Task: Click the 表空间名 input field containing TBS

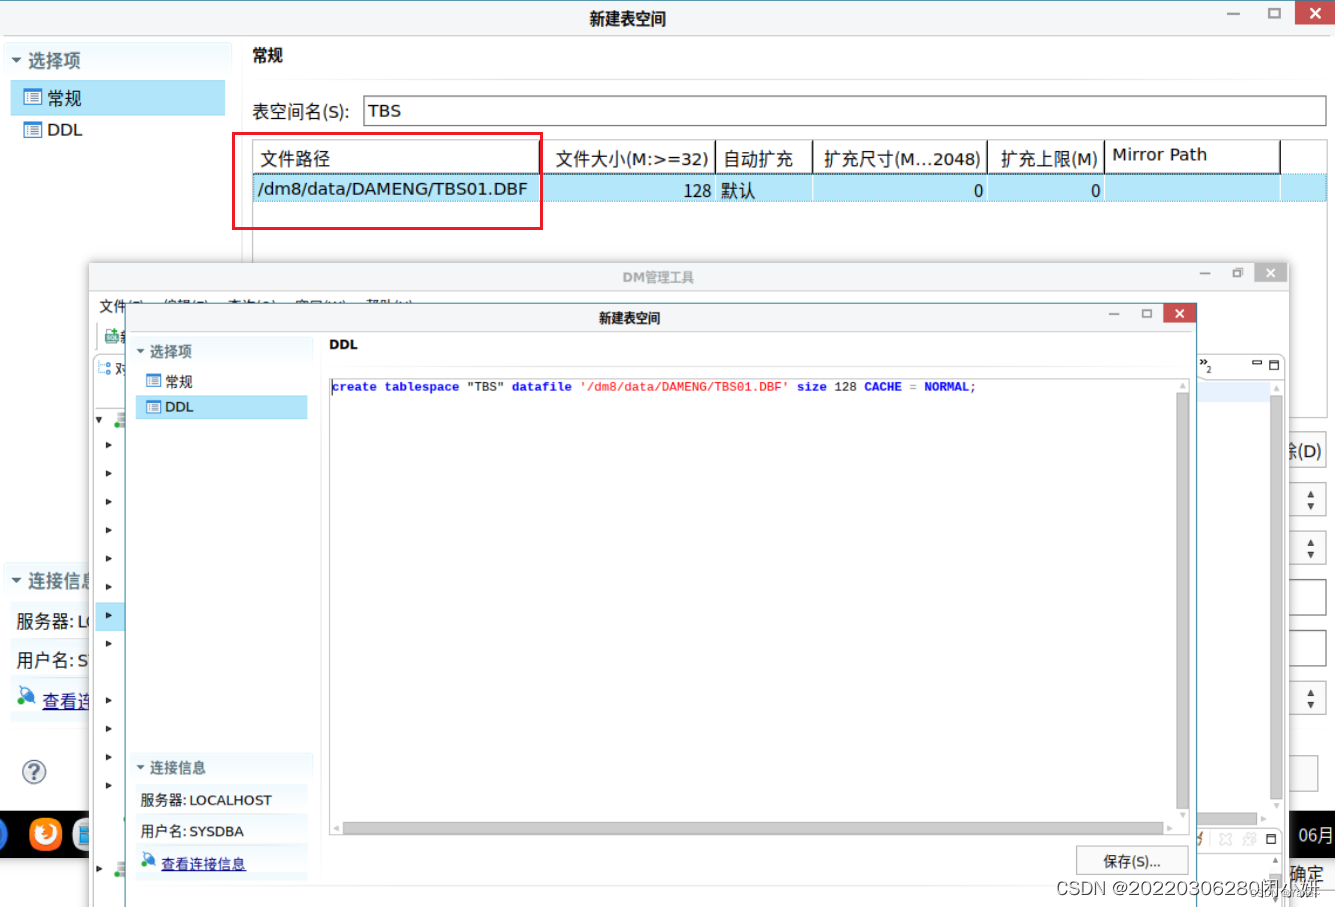Action: point(844,111)
